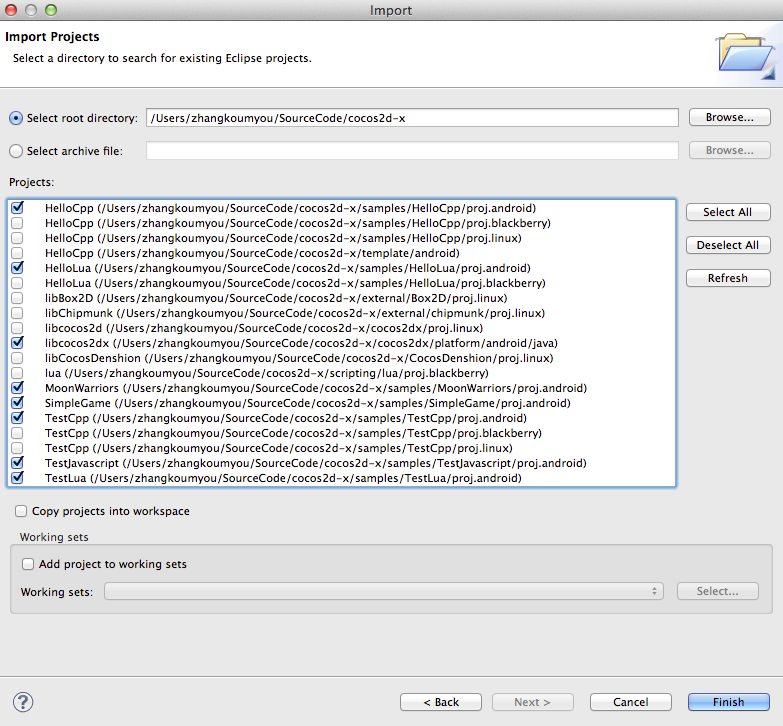This screenshot has width=783, height=726.
Task: Select the 'Select root directory' radio button
Action: tap(16, 118)
